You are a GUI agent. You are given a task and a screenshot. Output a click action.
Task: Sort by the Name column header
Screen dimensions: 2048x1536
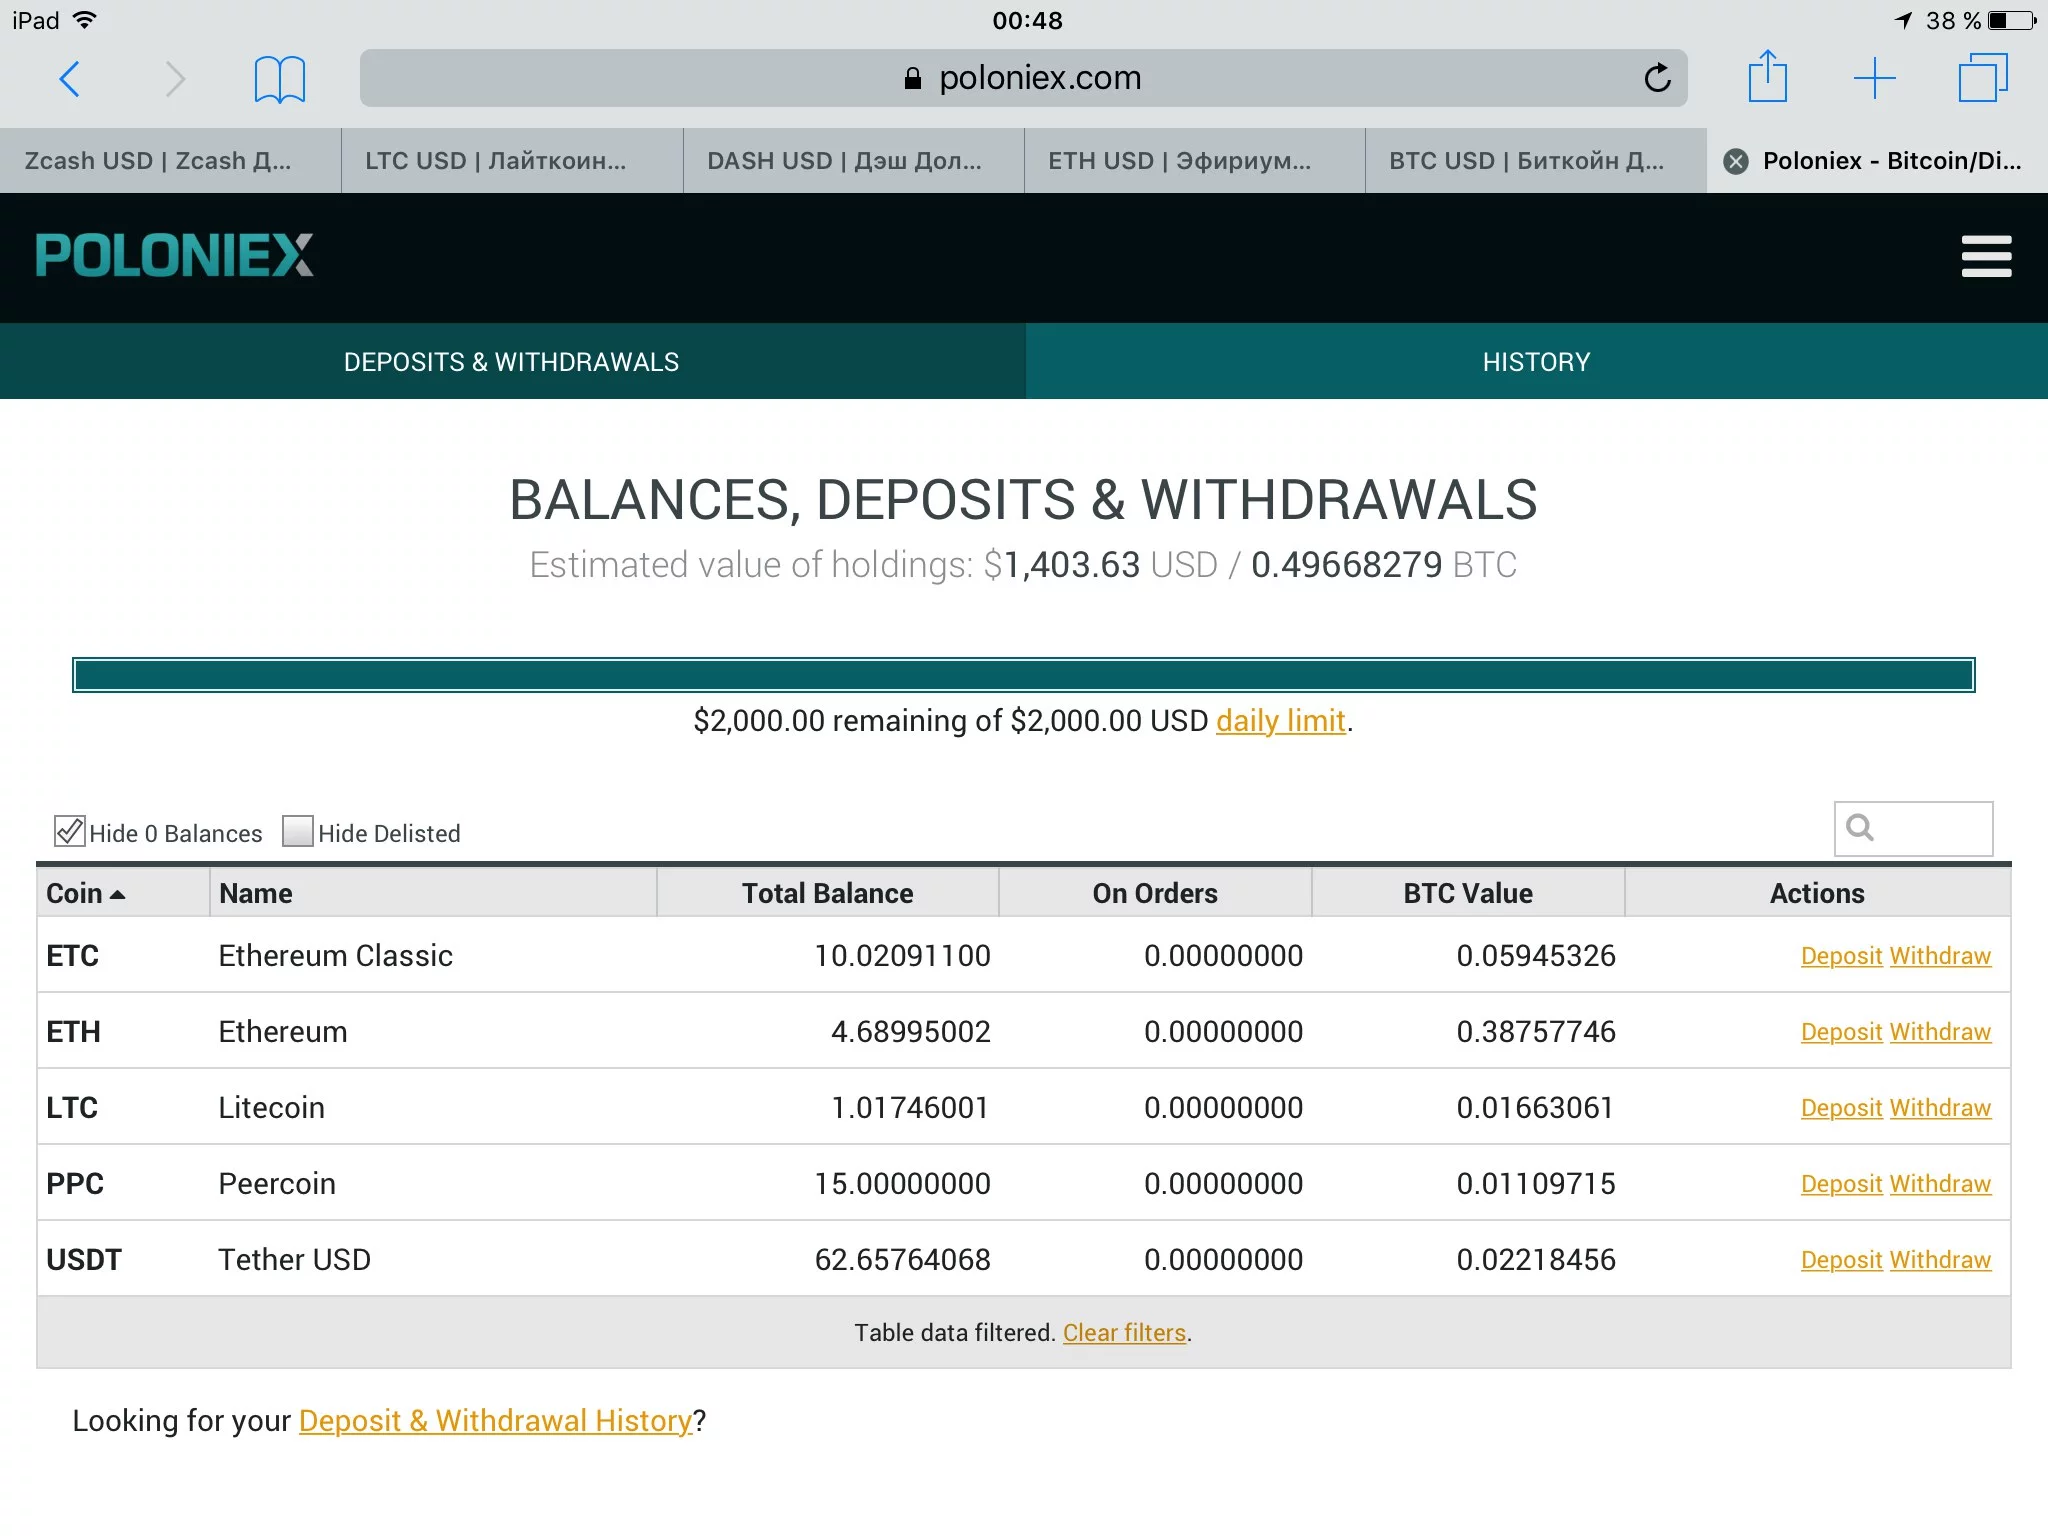(x=433, y=893)
